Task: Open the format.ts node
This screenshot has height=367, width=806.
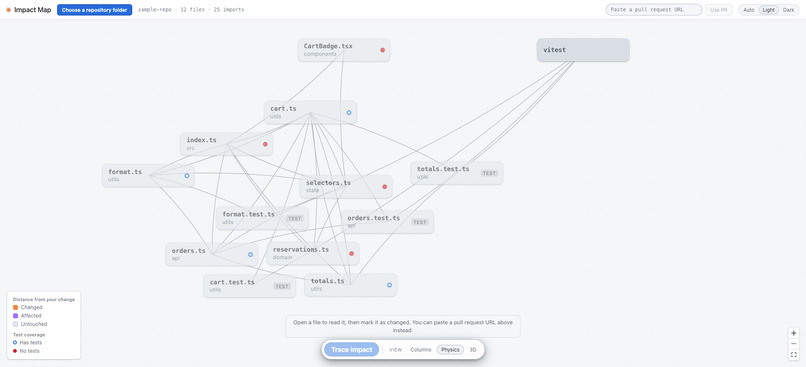Action: click(148, 176)
